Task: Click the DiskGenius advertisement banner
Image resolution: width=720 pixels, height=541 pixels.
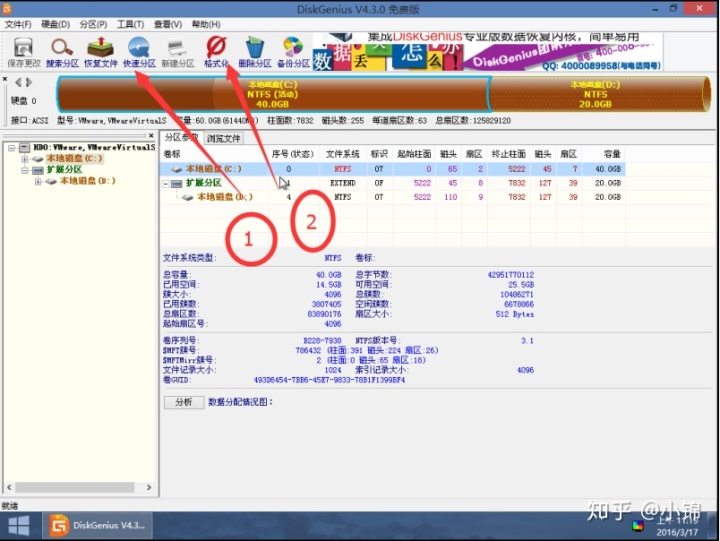Action: pyautogui.click(x=488, y=51)
